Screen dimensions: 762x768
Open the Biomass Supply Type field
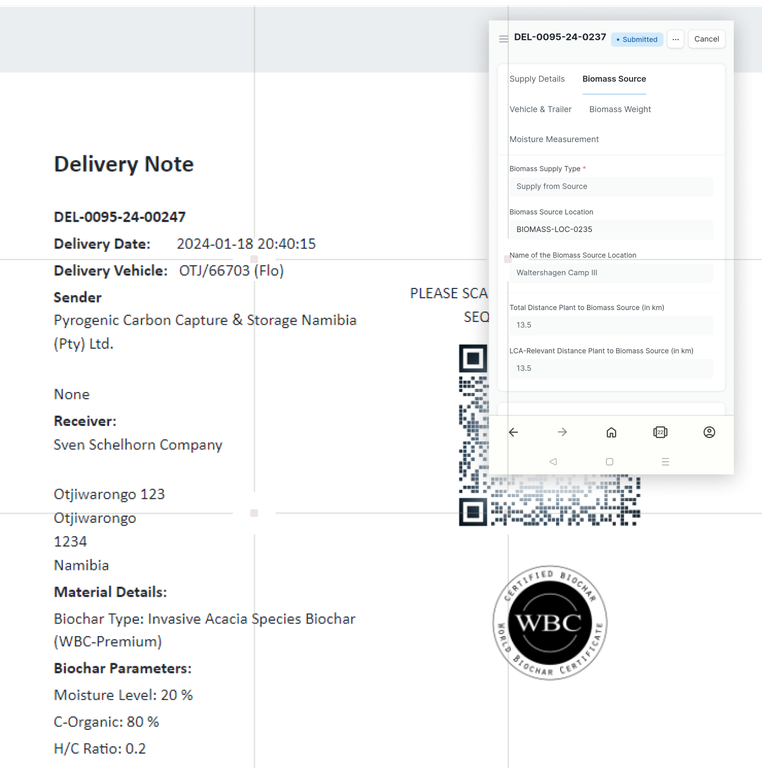click(x=611, y=186)
